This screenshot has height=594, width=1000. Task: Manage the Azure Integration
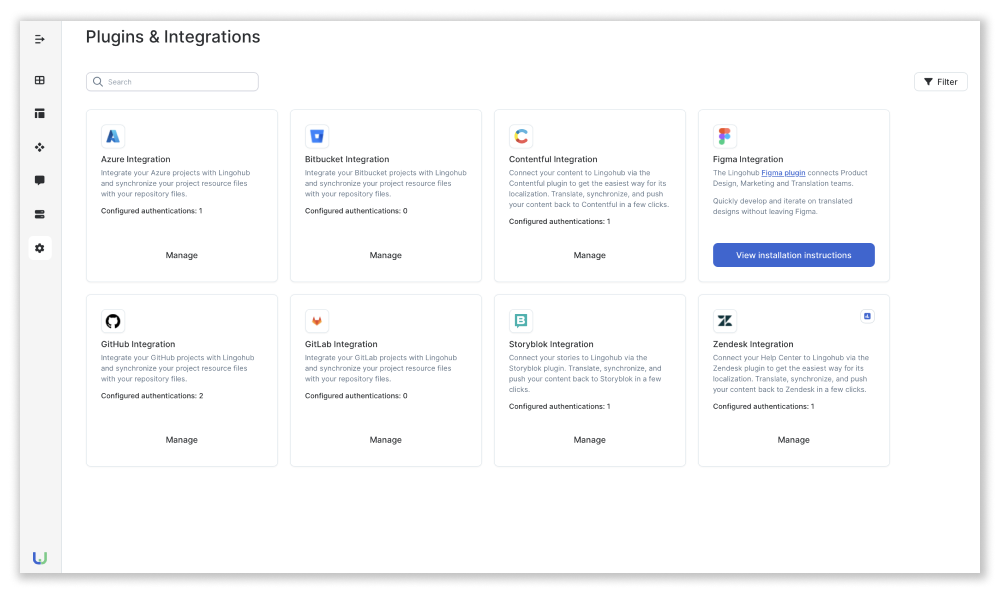182,255
